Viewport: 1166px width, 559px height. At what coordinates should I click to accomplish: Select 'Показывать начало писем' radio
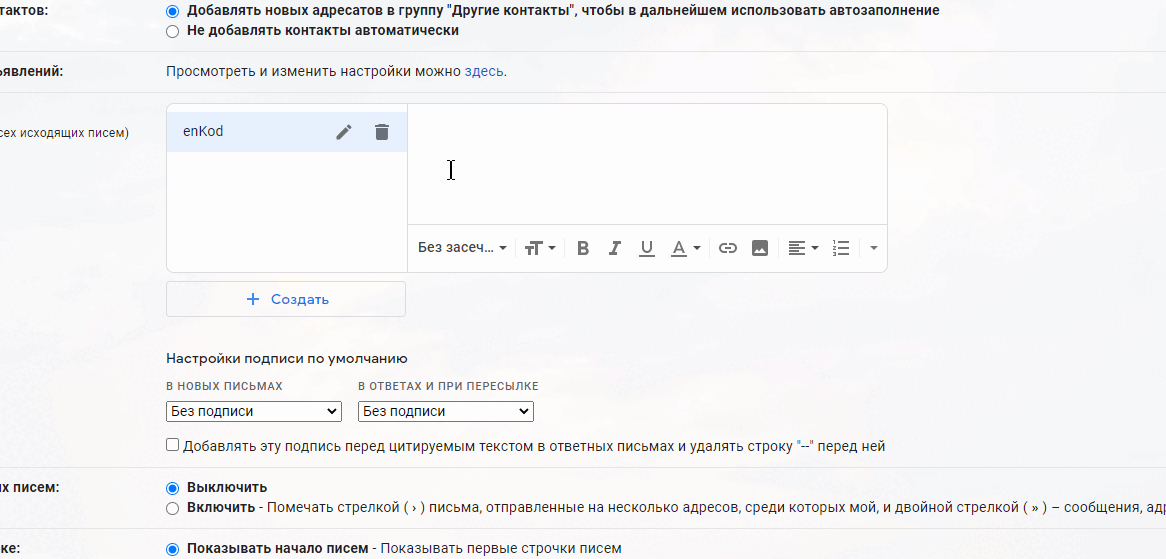173,549
